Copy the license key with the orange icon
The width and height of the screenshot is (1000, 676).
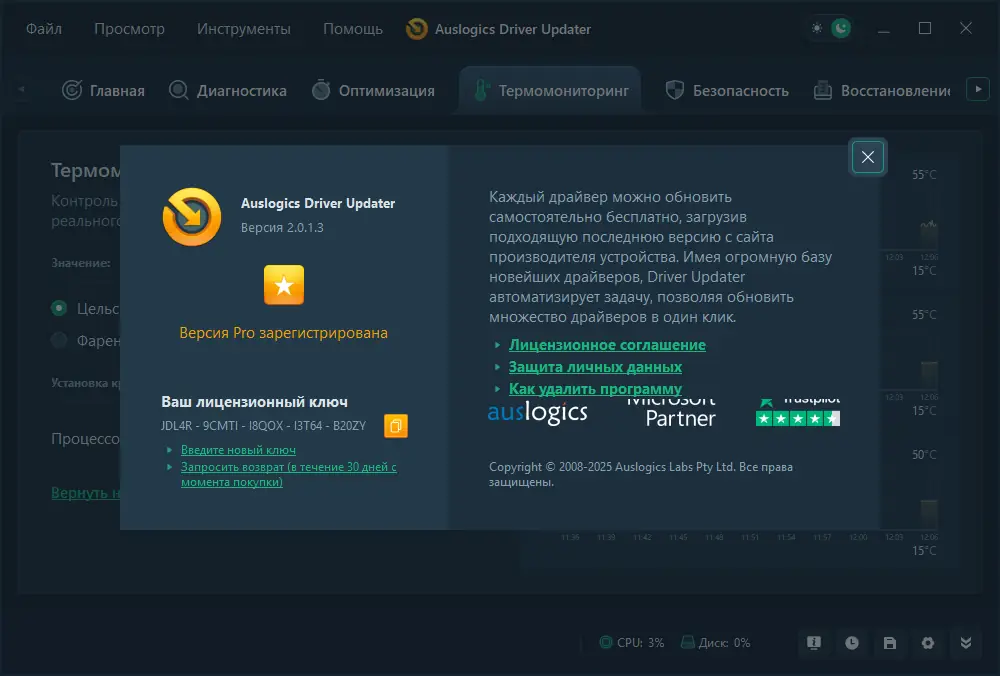pyautogui.click(x=395, y=426)
